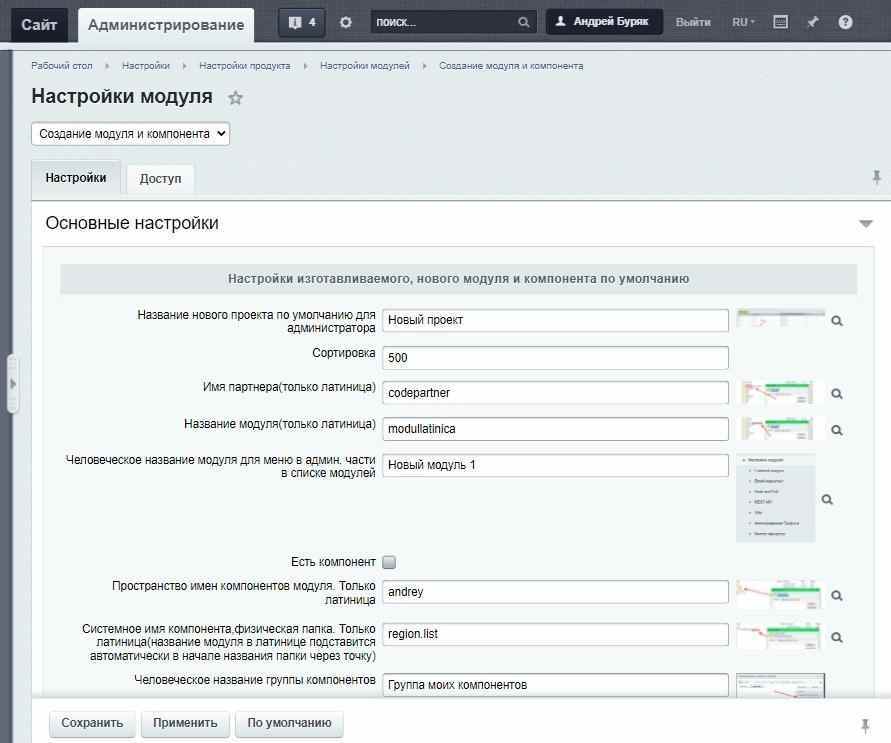This screenshot has height=743, width=891.
Task: Switch to the 'Доступ' tab
Action: point(160,178)
